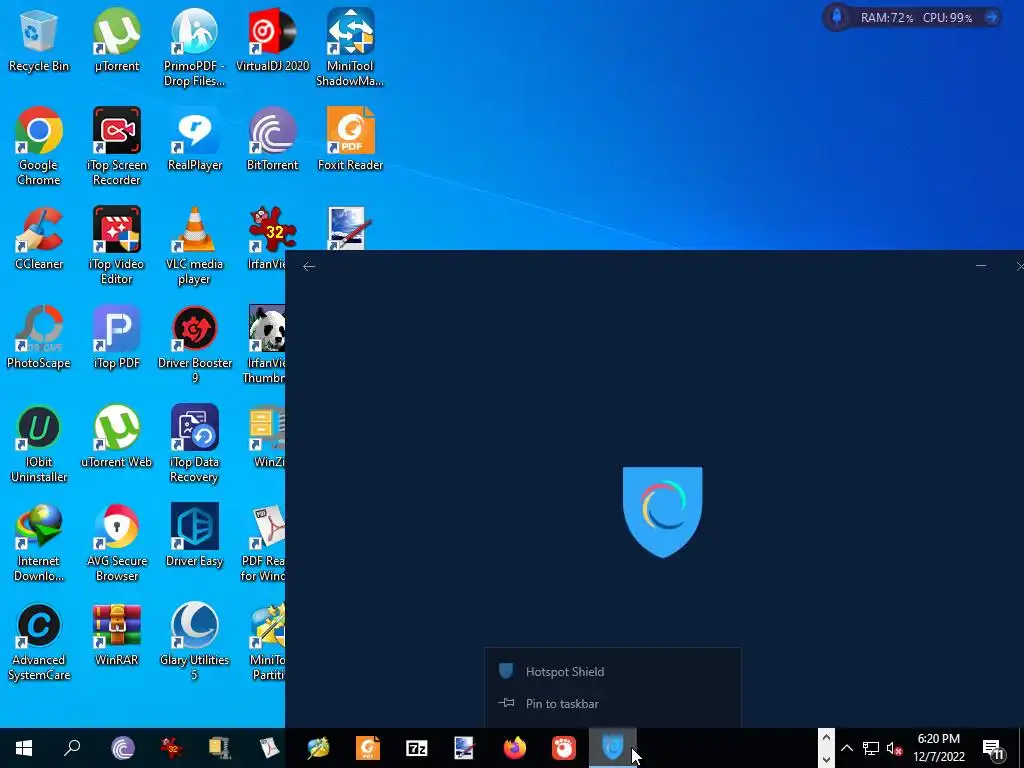Show hidden system tray icons chevron
The height and width of the screenshot is (768, 1024).
pos(846,748)
